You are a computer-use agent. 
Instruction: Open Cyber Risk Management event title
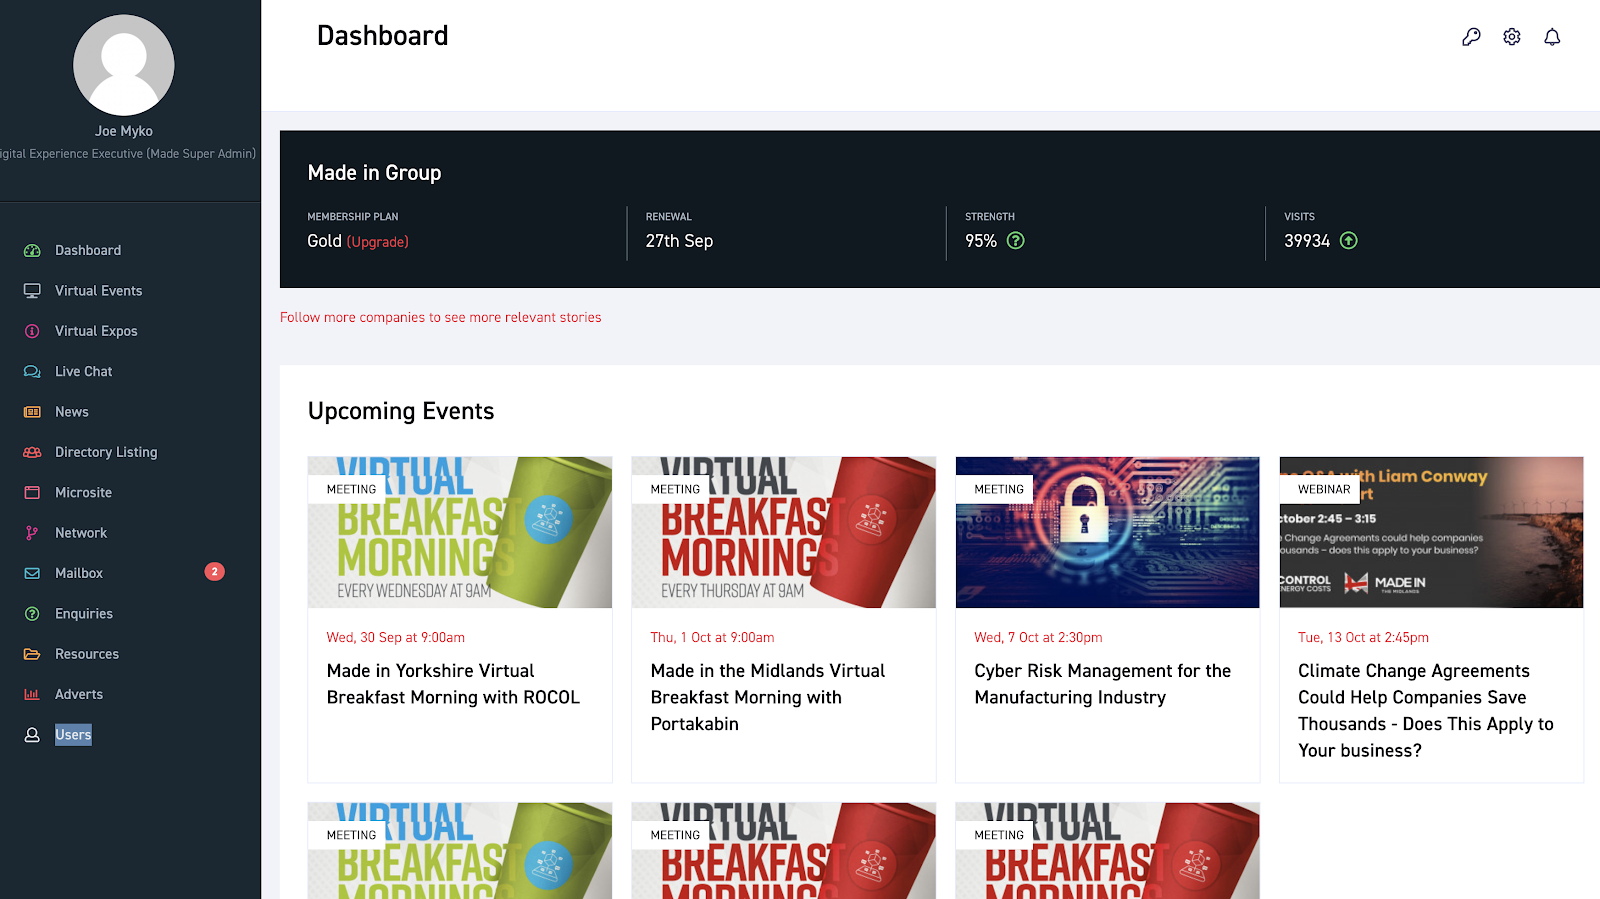click(1103, 684)
